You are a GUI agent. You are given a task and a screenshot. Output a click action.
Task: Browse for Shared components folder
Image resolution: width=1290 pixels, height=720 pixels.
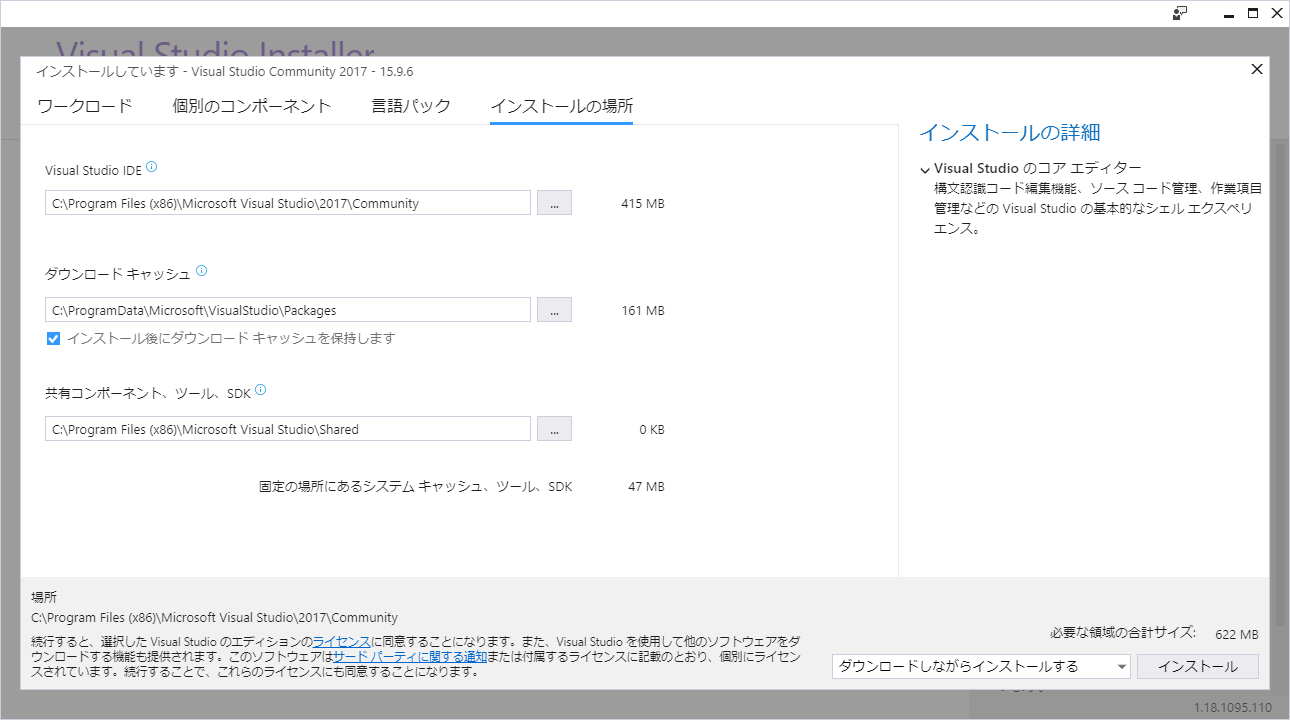pos(554,429)
